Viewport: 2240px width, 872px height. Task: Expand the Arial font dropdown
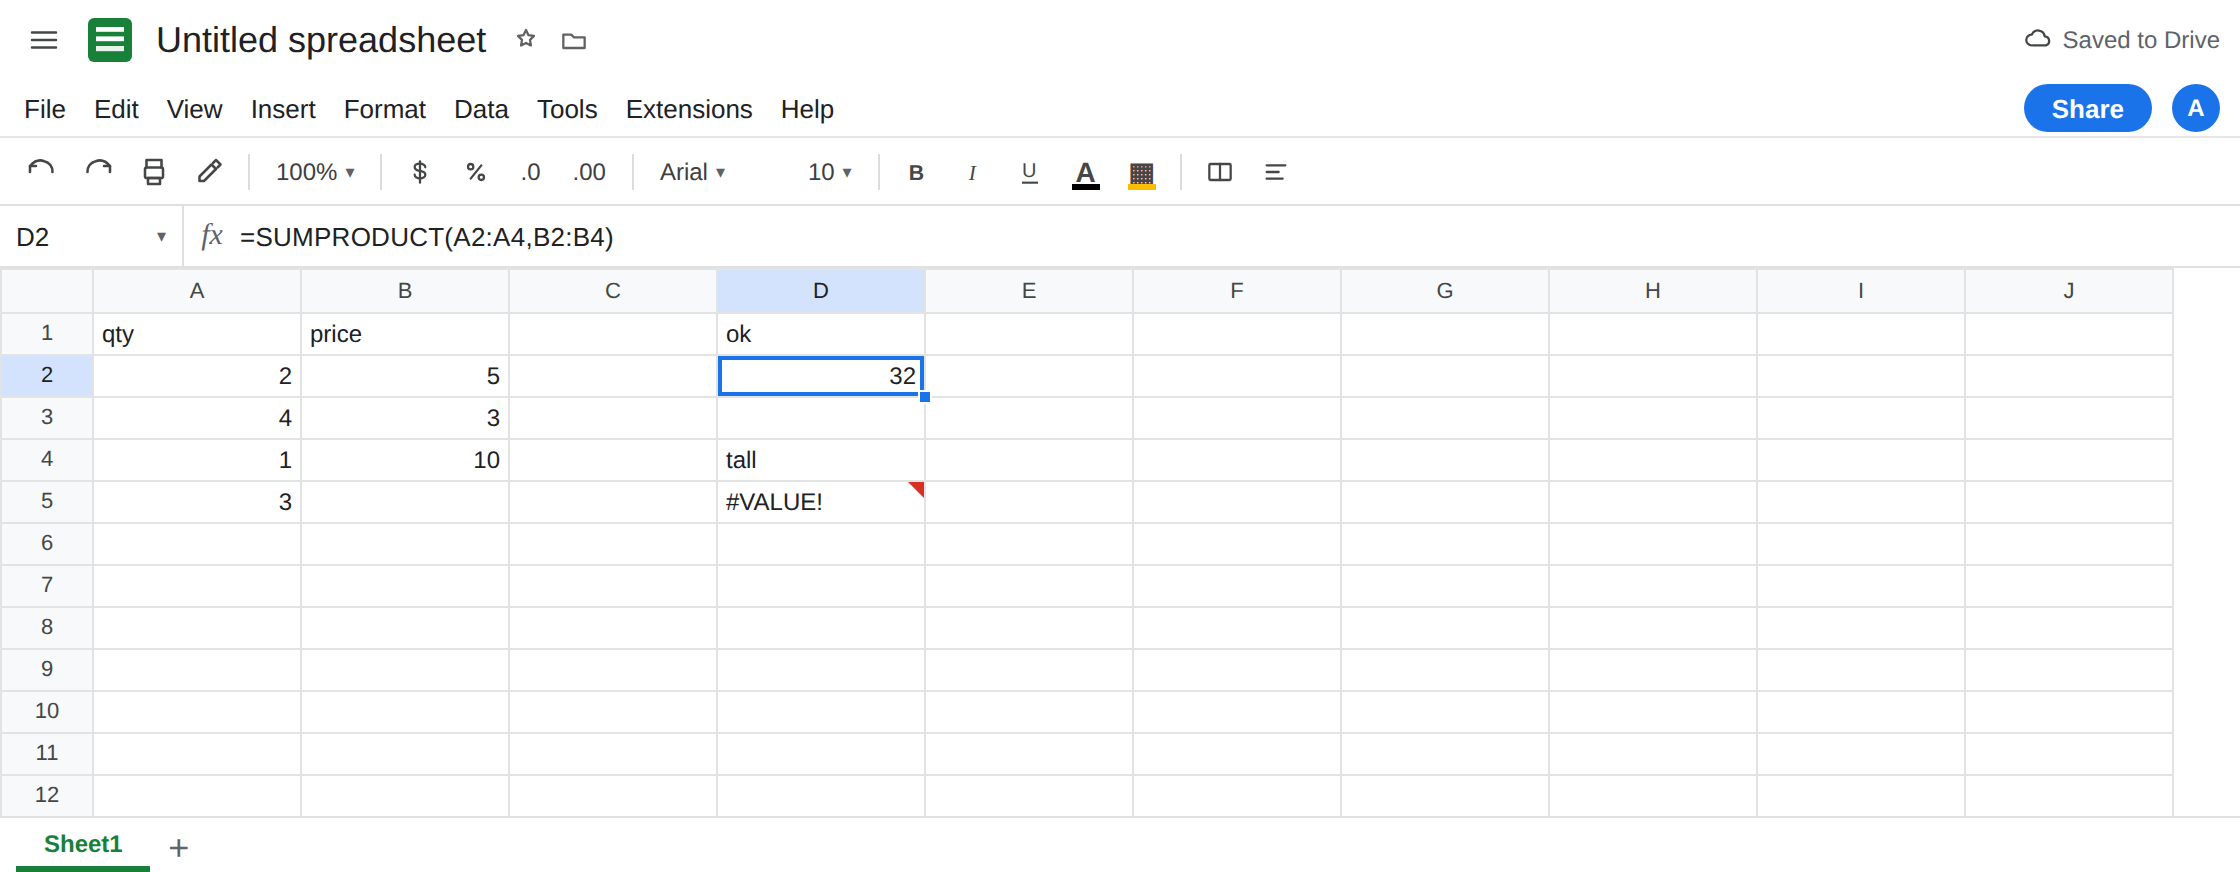692,172
